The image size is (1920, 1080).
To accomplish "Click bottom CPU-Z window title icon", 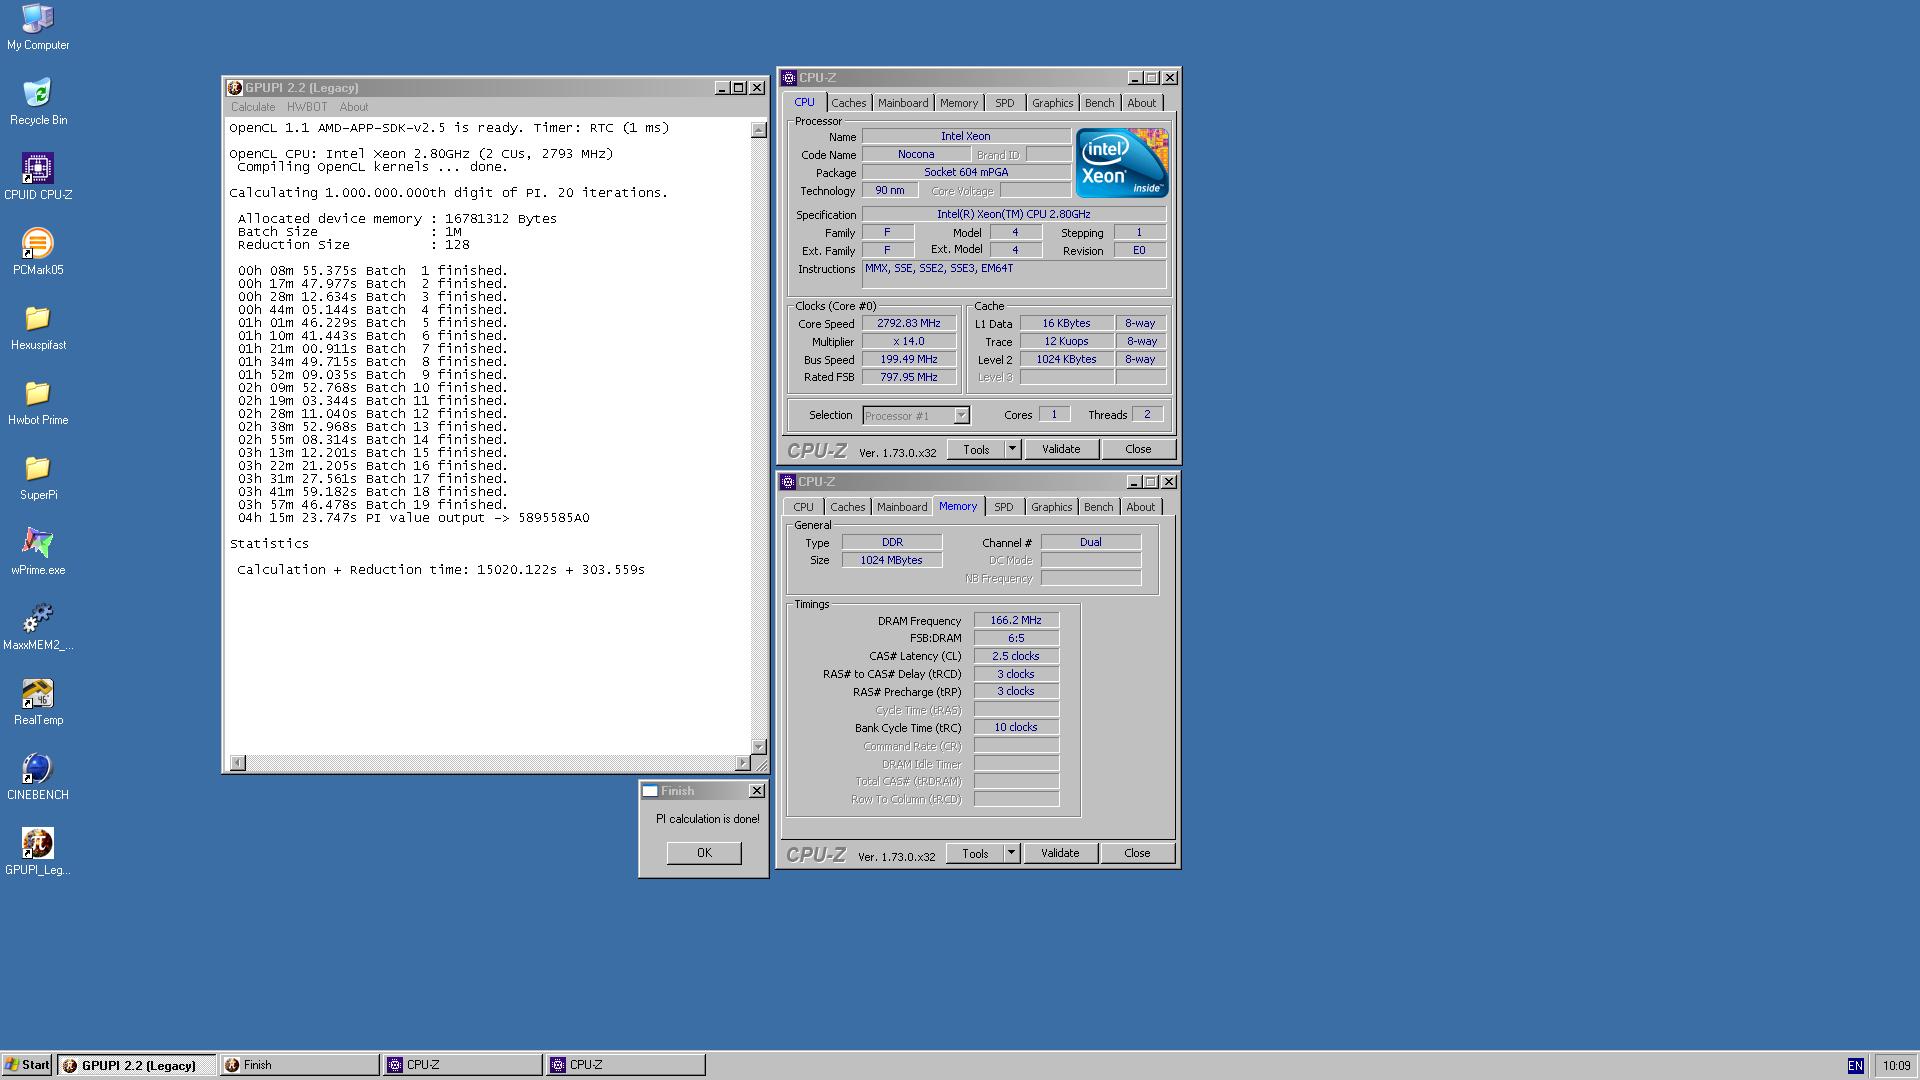I will 788,482.
